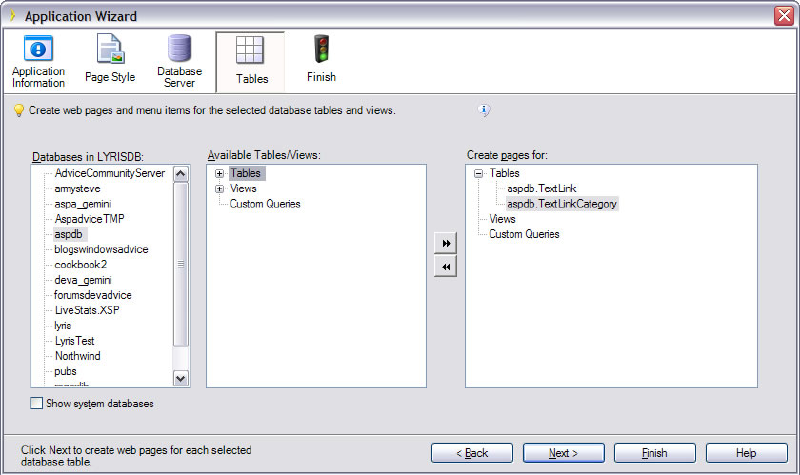Open Help from the bottom button
The height and width of the screenshot is (475, 800).
point(746,453)
